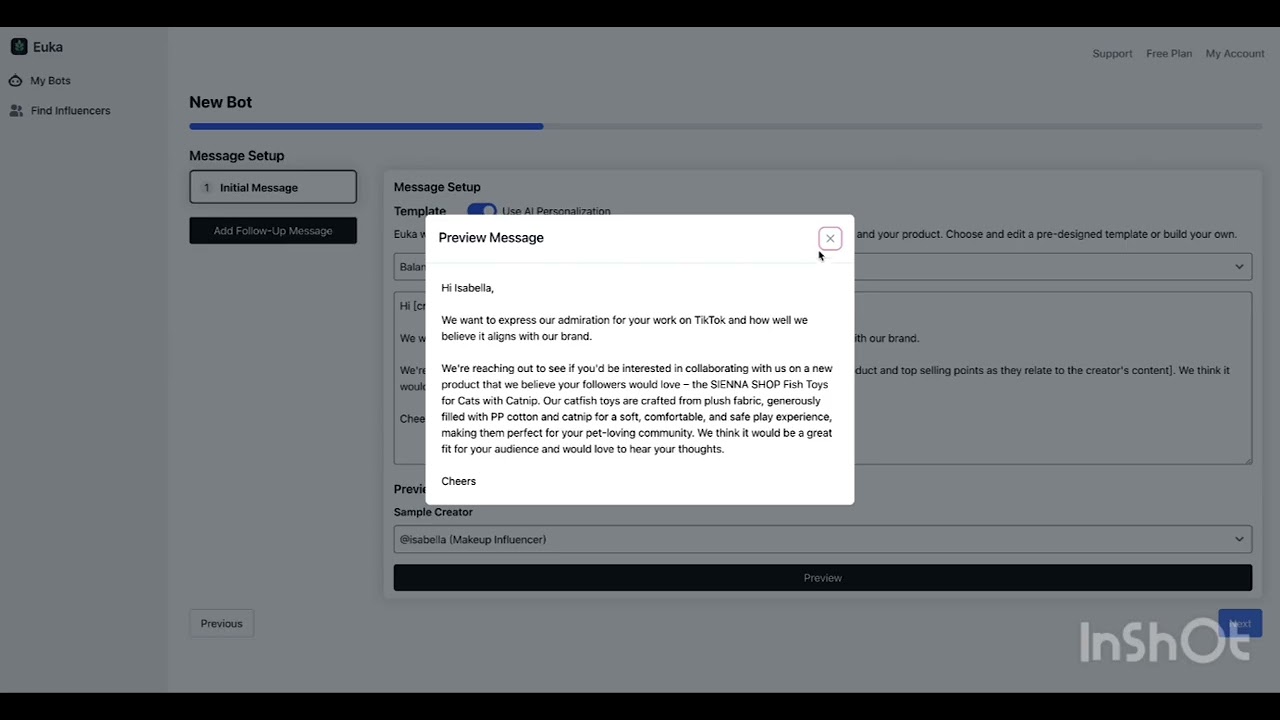1280x720 pixels.
Task: Select the Initial Message step
Action: [x=273, y=187]
